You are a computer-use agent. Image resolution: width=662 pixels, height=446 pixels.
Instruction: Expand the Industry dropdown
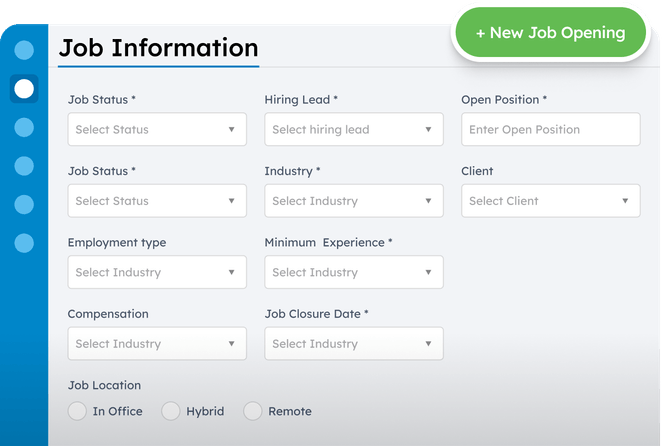point(354,201)
